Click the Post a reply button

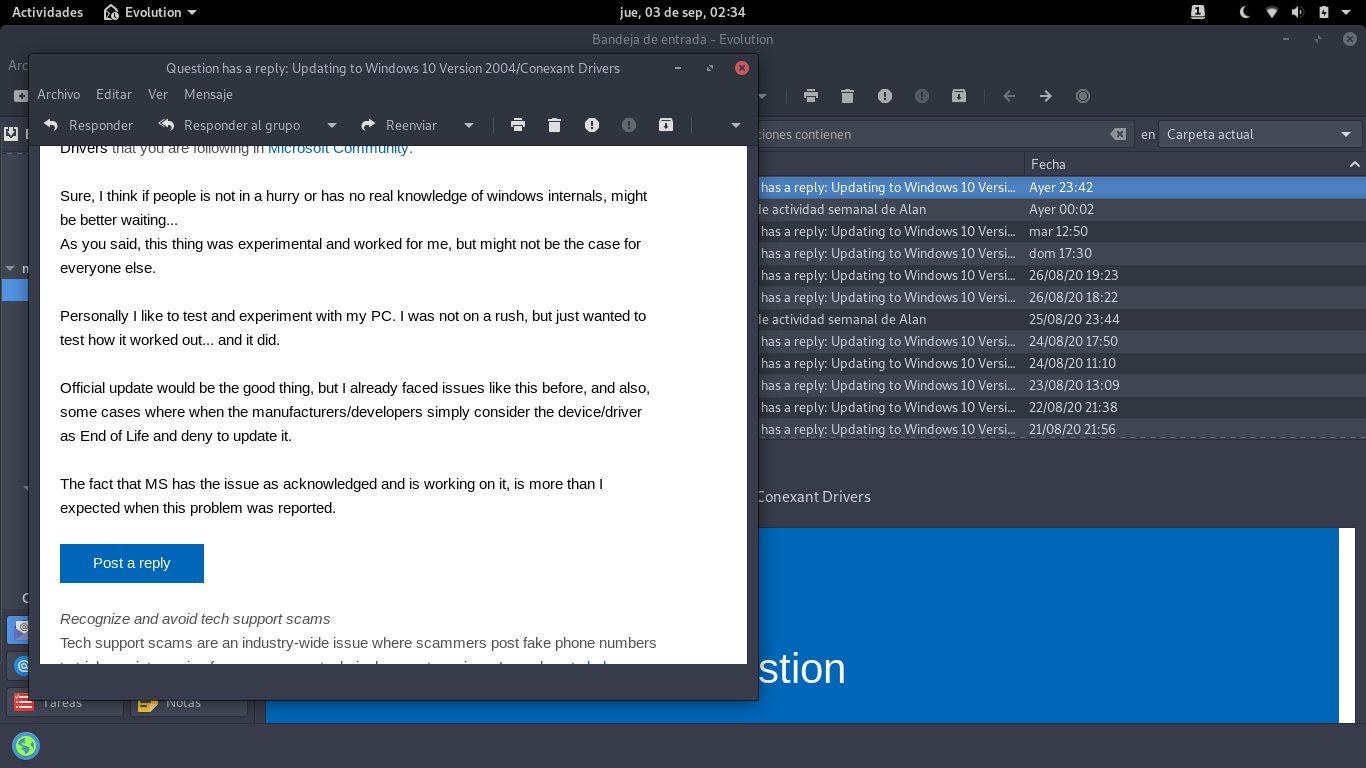pyautogui.click(x=132, y=563)
